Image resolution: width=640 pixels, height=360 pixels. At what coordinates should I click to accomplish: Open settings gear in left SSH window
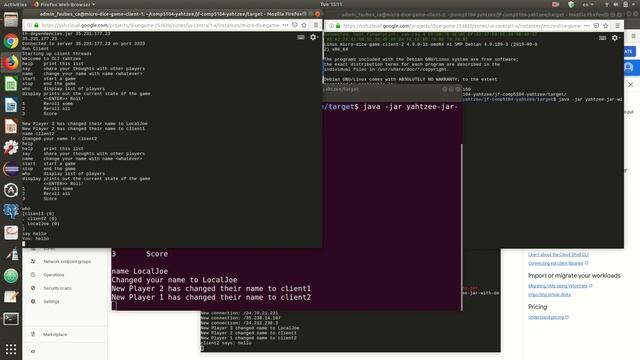313,37
